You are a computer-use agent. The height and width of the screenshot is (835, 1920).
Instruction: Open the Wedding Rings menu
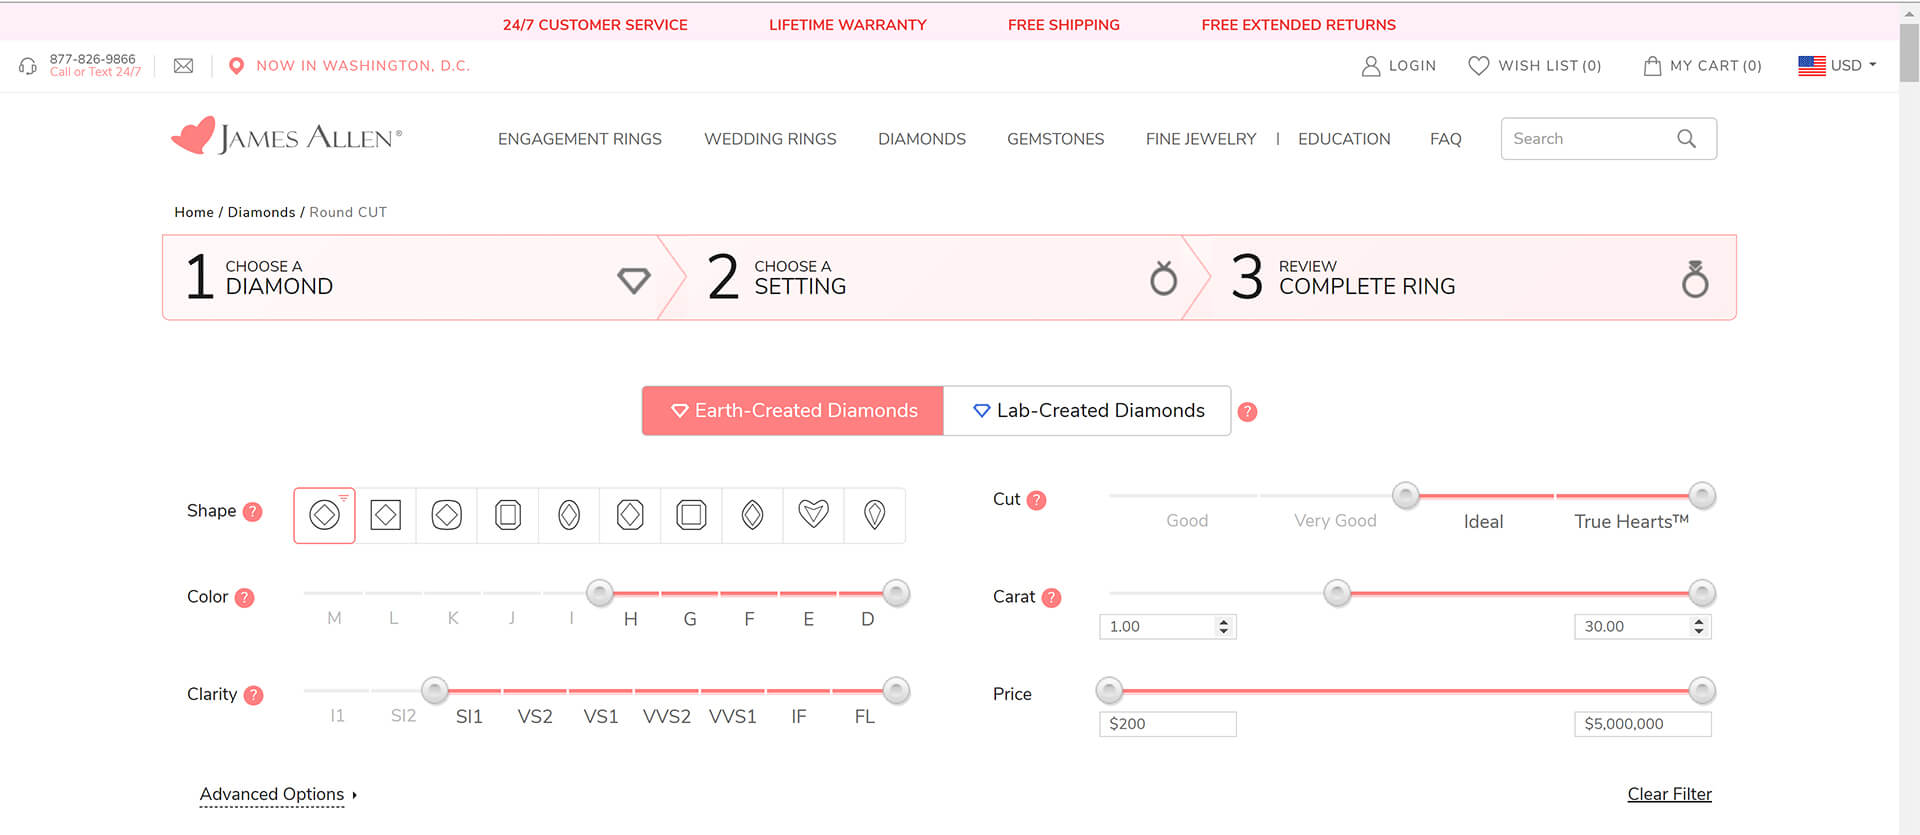pos(770,139)
